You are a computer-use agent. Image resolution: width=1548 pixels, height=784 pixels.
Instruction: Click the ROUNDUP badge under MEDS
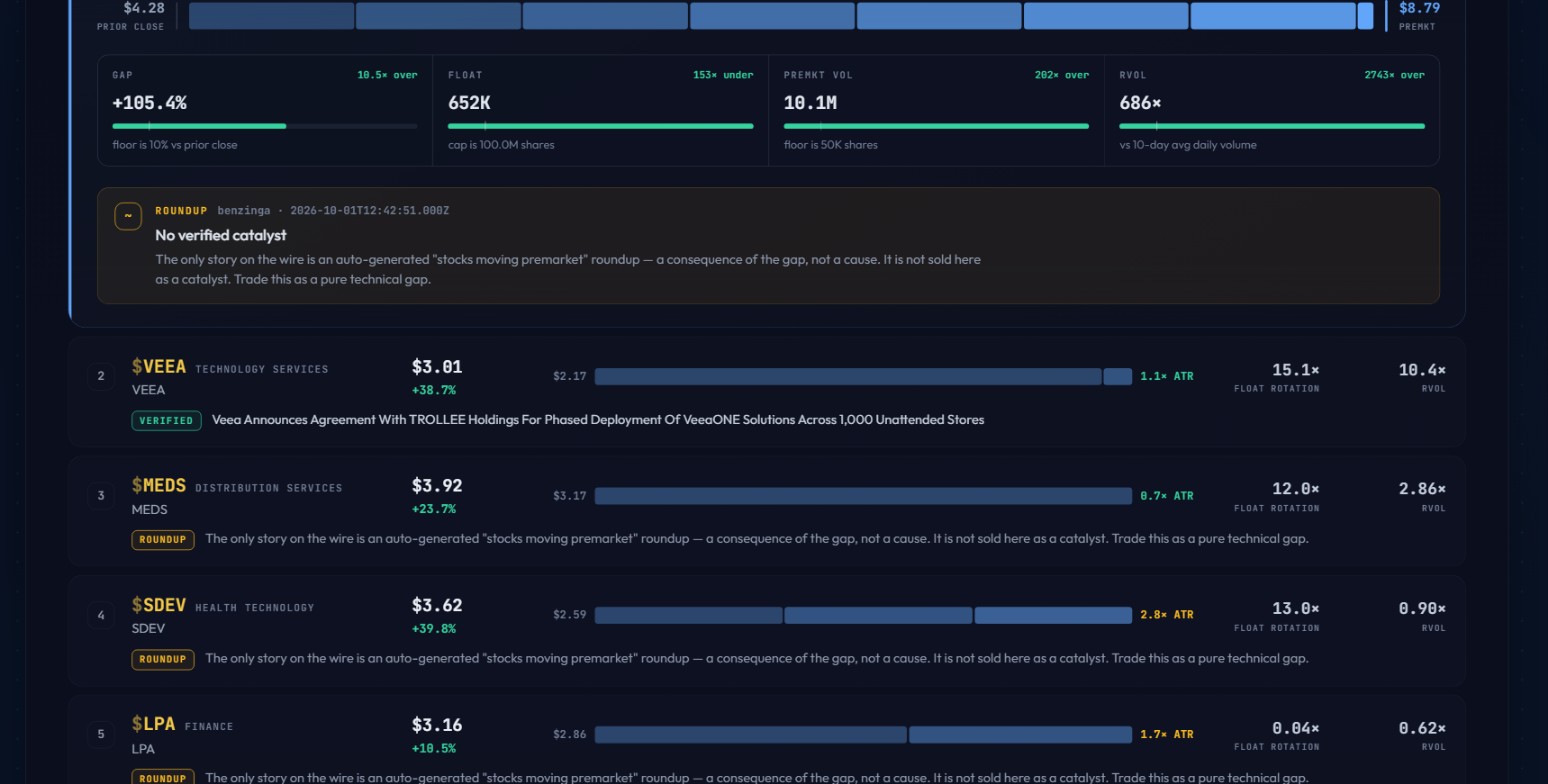coord(163,539)
